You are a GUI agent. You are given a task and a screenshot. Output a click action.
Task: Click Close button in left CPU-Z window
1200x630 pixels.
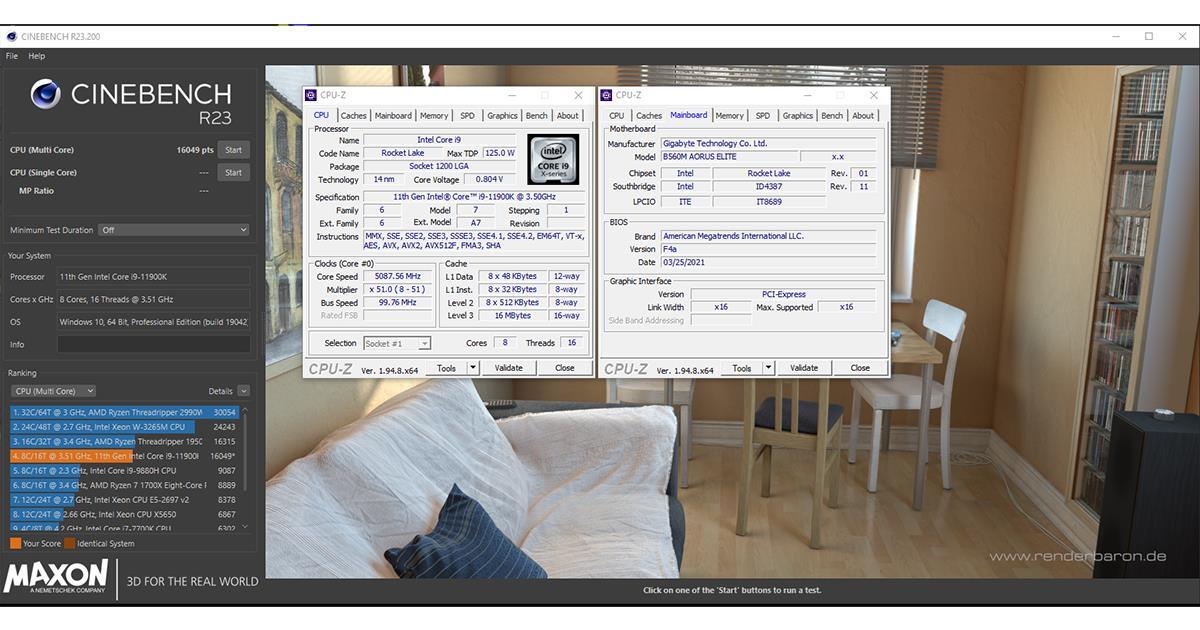pos(565,368)
